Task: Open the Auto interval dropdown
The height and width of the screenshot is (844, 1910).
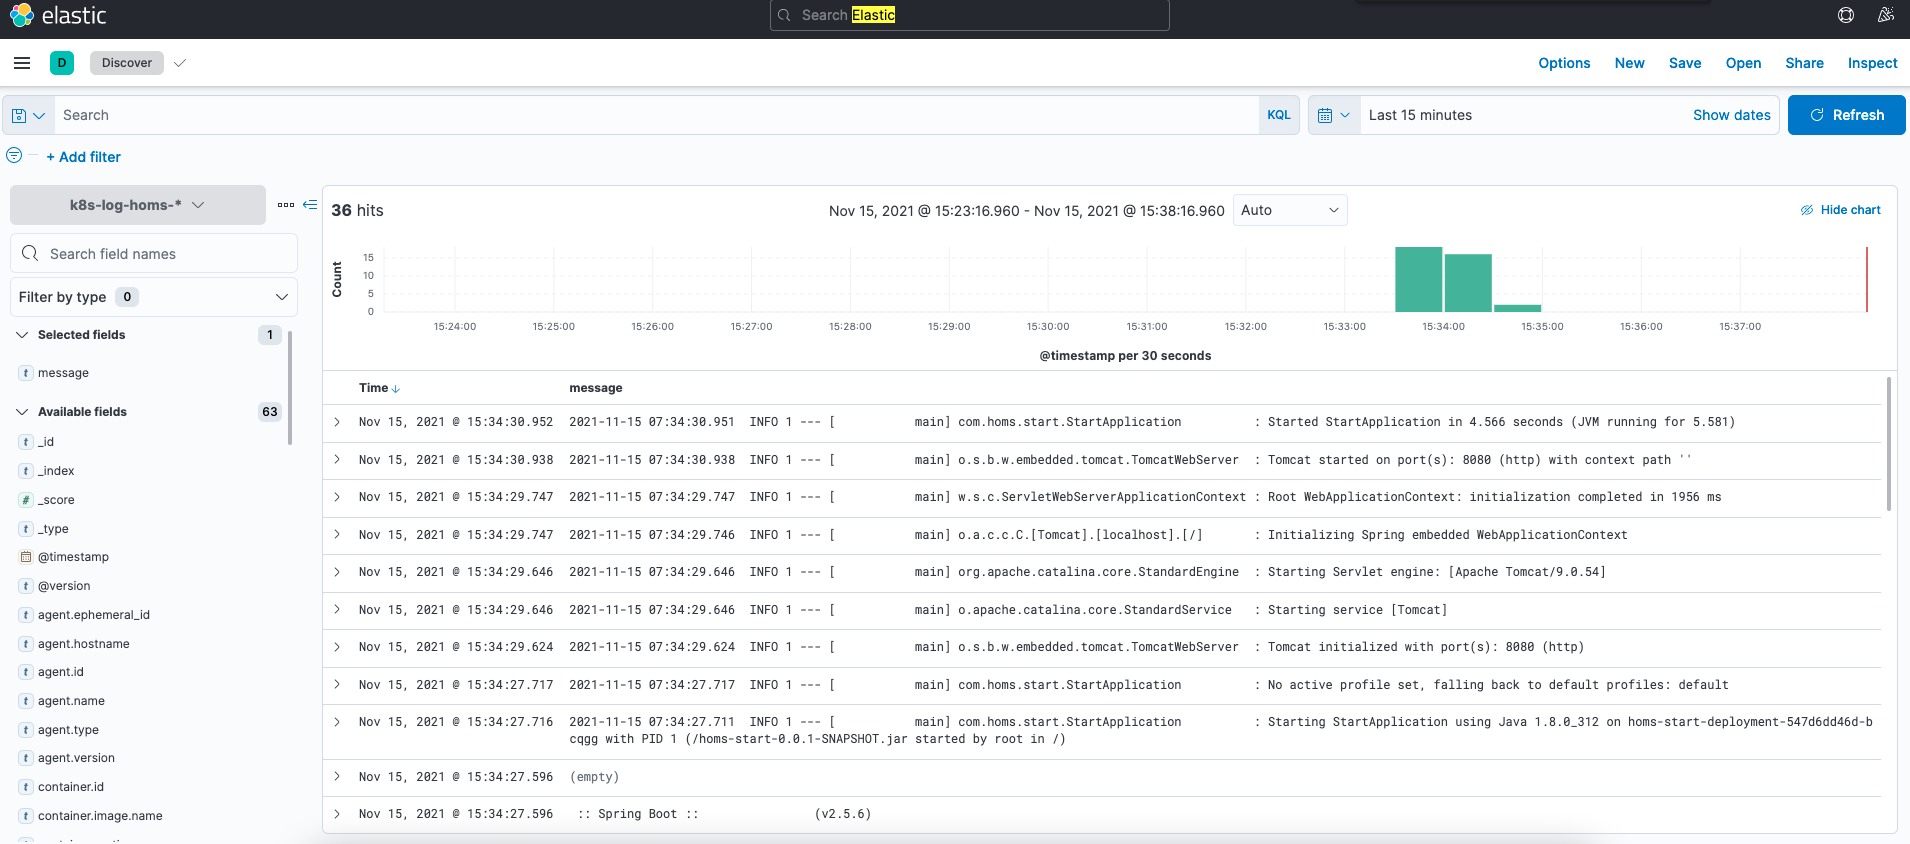Action: pyautogui.click(x=1289, y=210)
